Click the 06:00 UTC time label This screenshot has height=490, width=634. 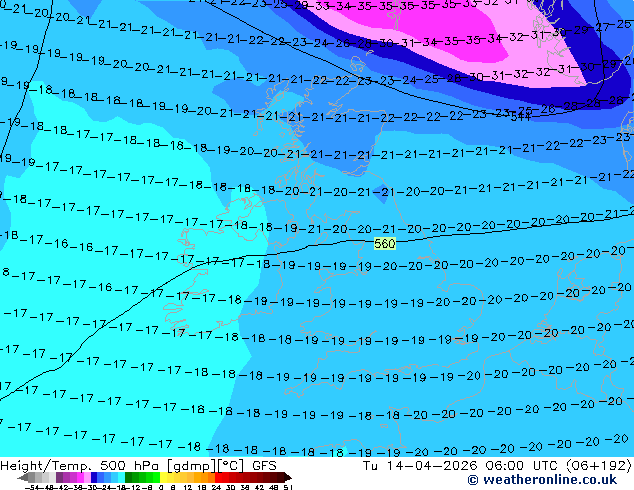point(522,465)
